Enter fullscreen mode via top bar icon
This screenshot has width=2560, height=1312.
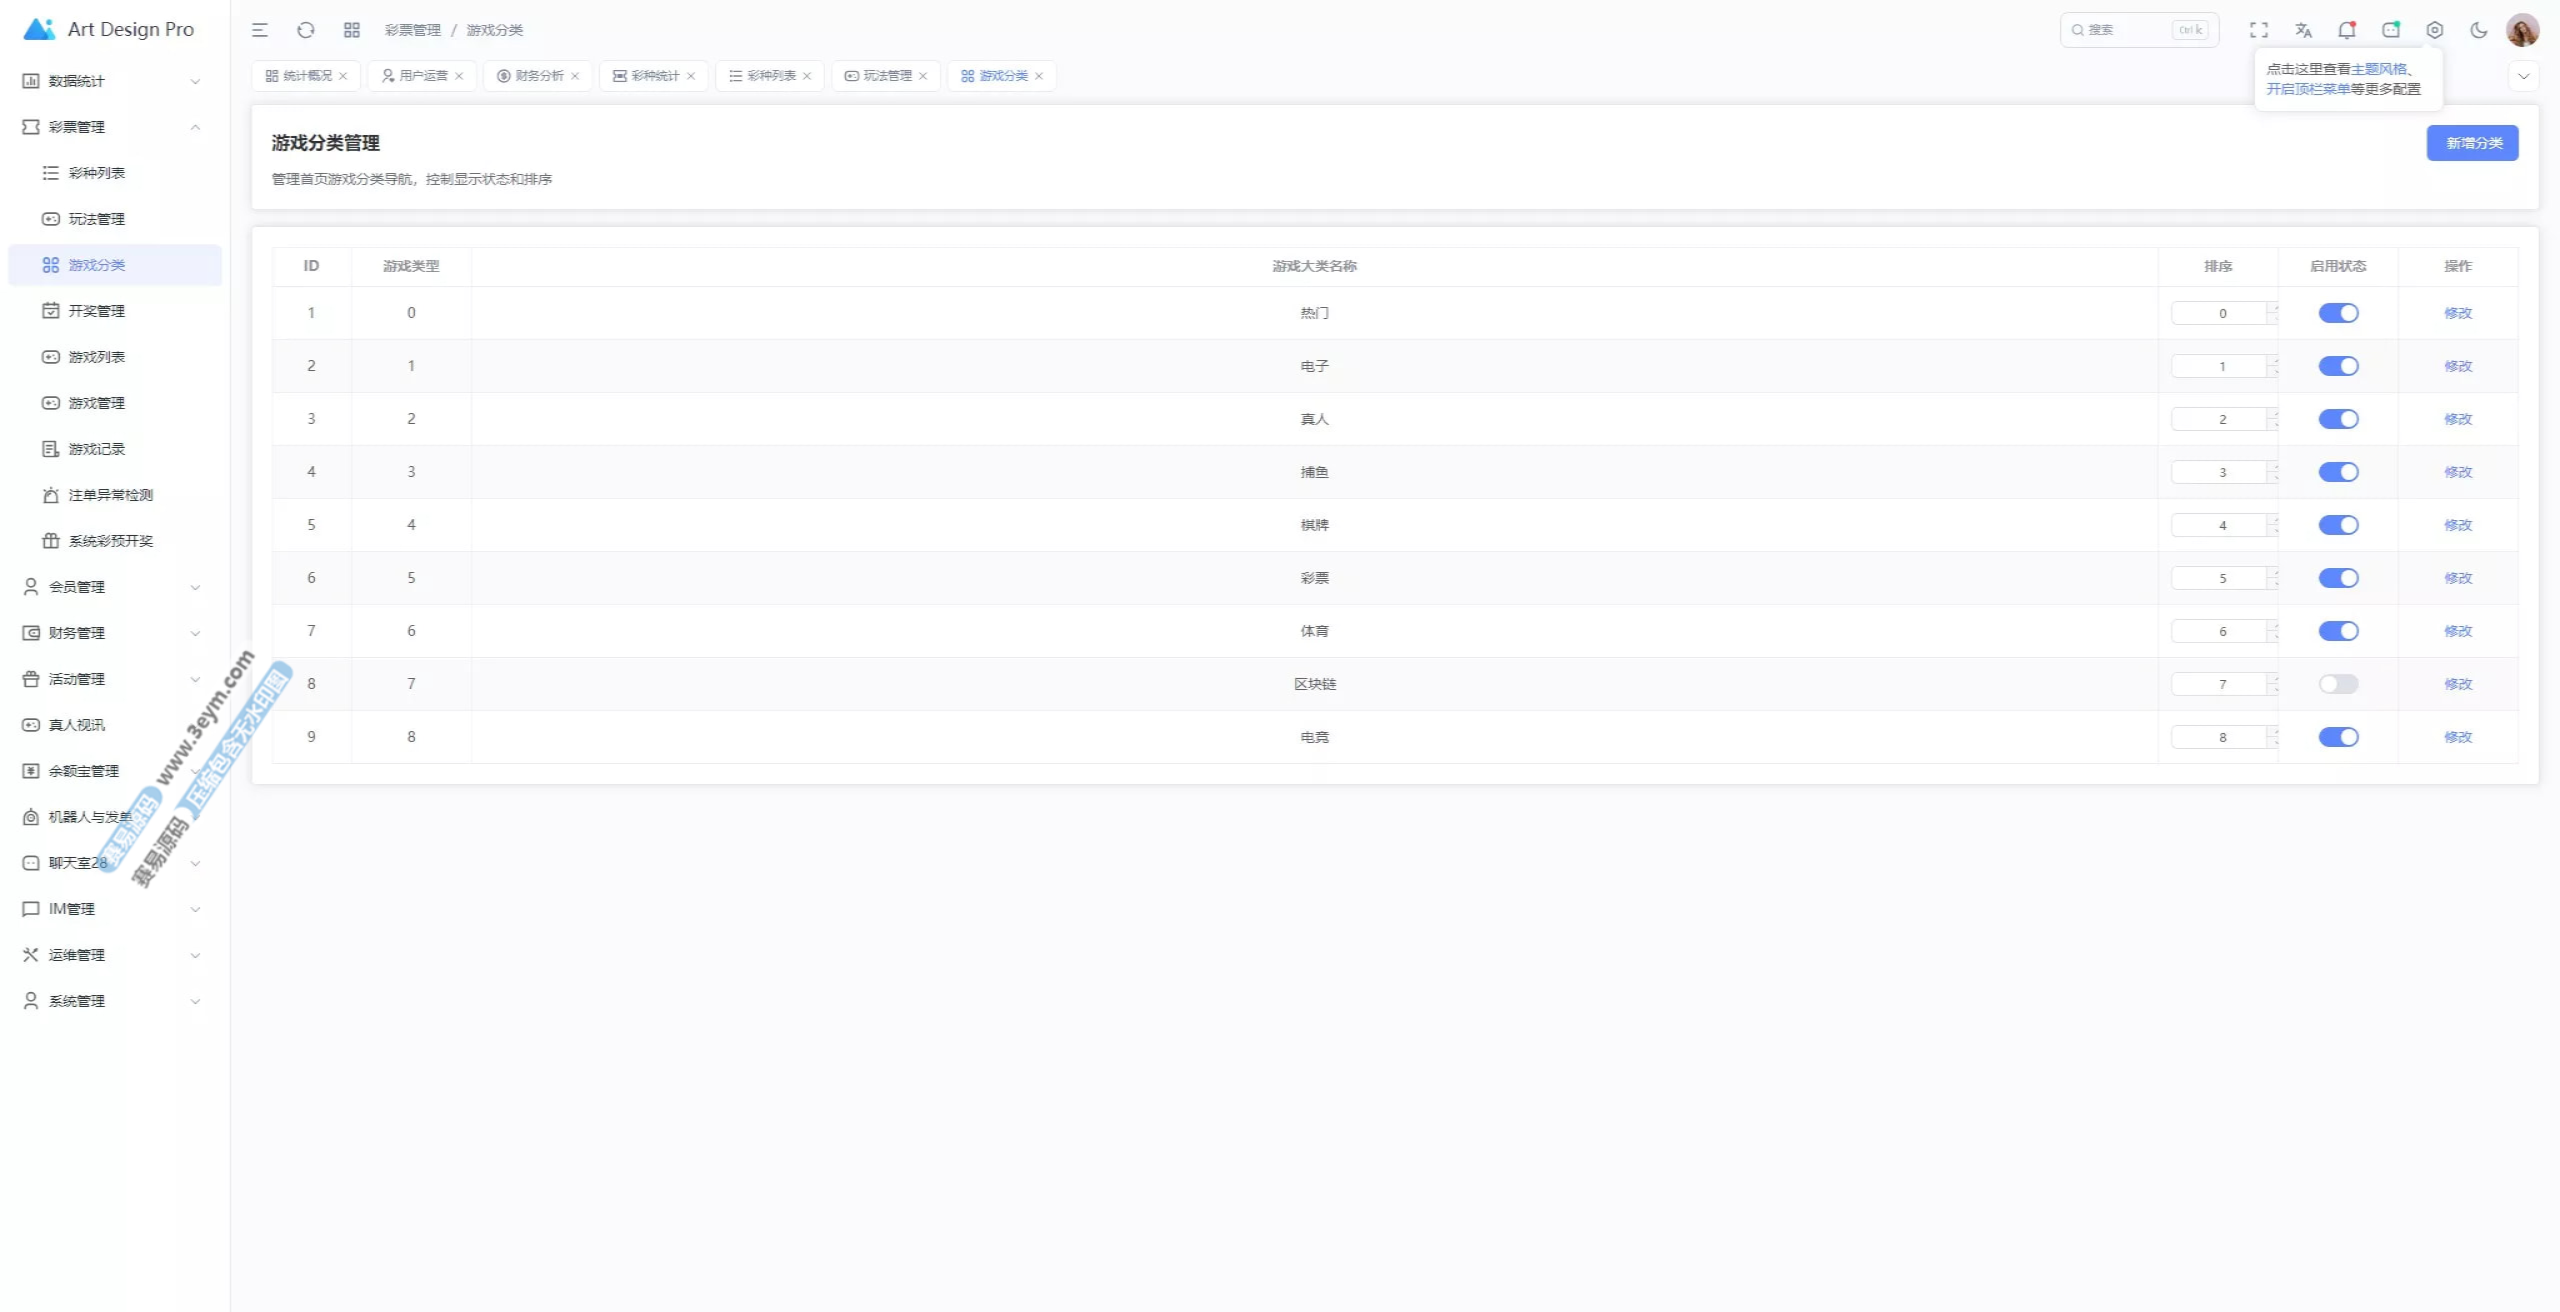[x=2259, y=30]
